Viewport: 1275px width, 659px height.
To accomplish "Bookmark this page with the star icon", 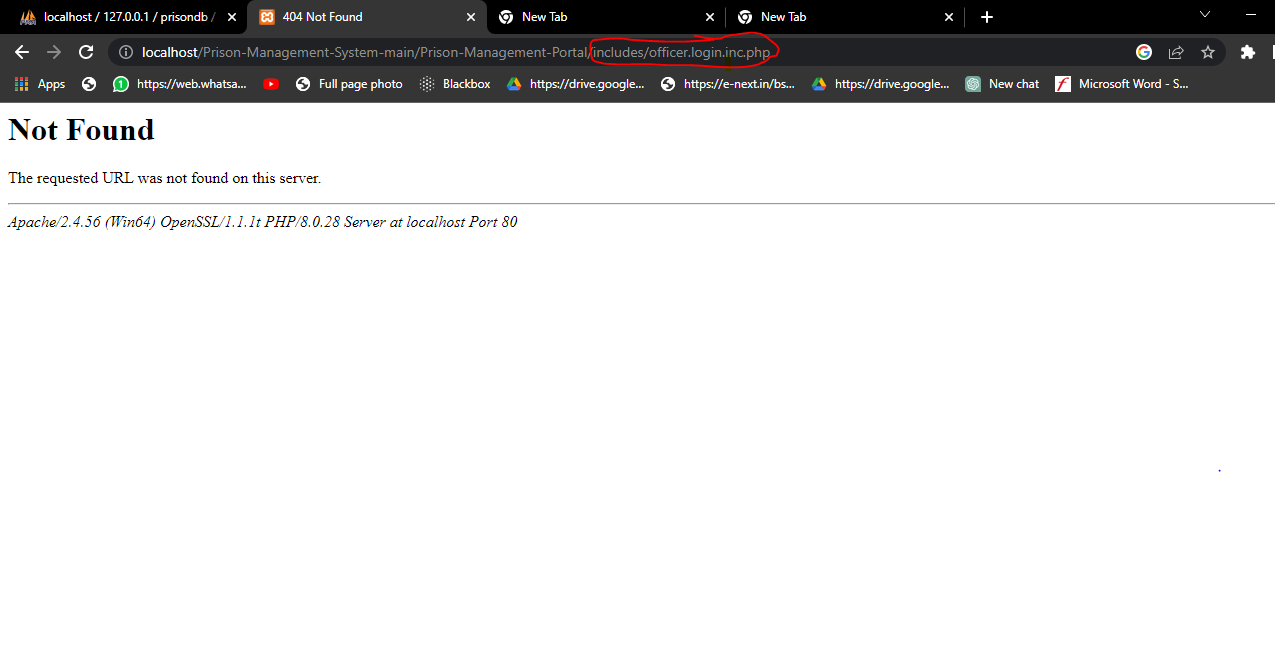I will pos(1208,51).
